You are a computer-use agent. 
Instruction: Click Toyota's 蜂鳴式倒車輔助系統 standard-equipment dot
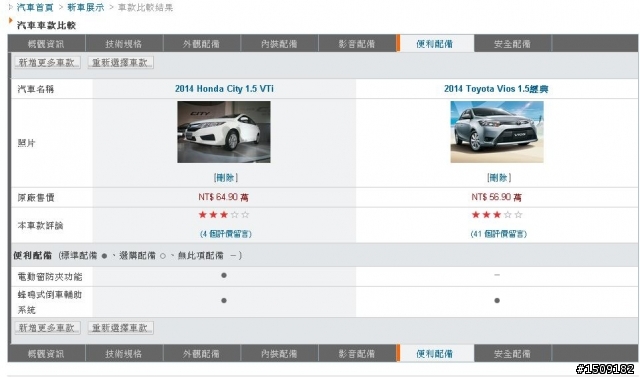click(x=497, y=301)
